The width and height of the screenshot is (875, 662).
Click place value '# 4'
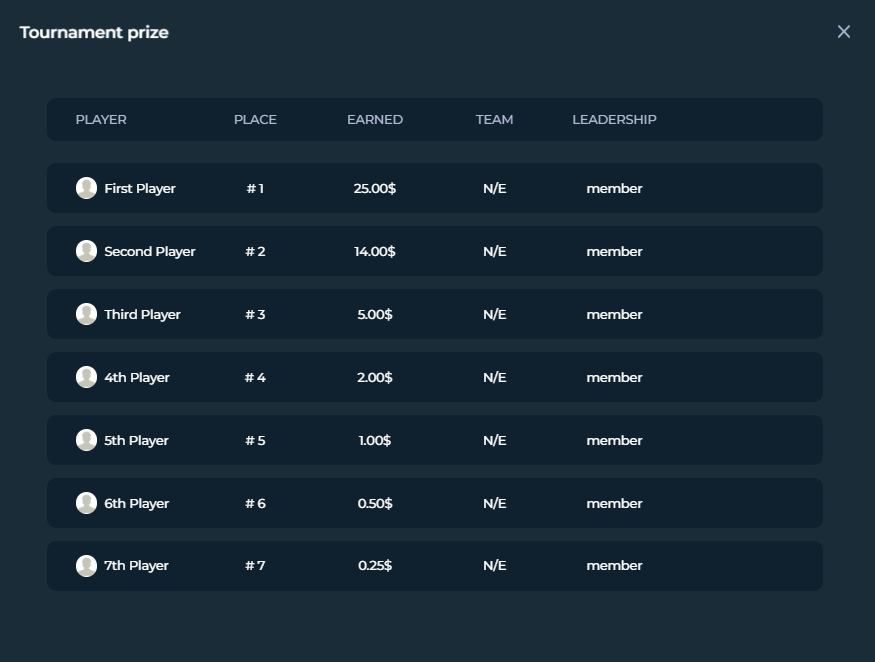pyautogui.click(x=255, y=378)
